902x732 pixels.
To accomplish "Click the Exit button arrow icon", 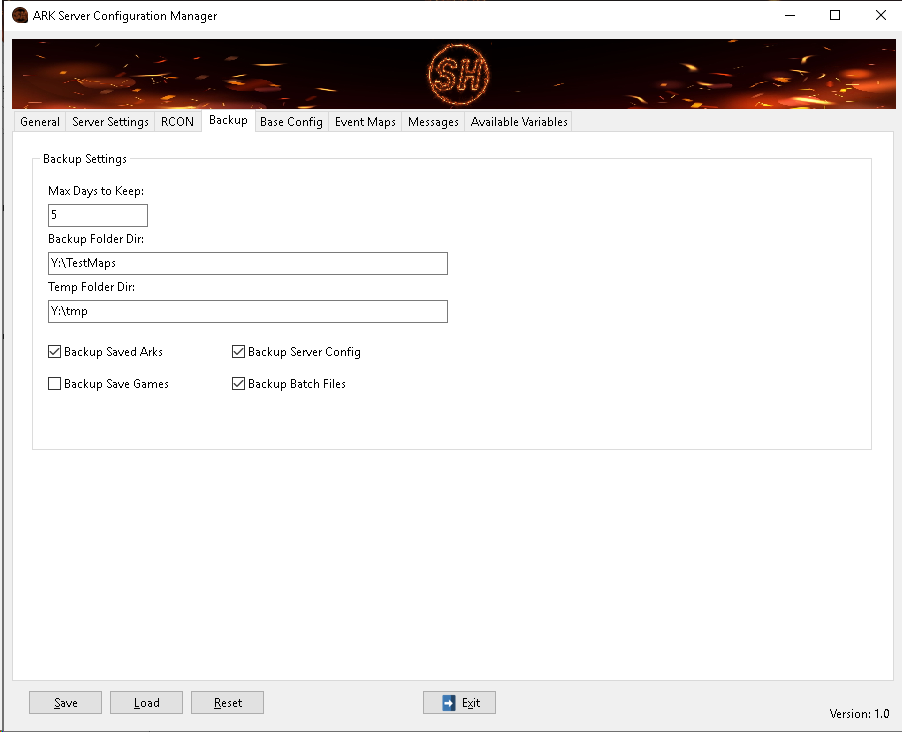I will tap(449, 703).
